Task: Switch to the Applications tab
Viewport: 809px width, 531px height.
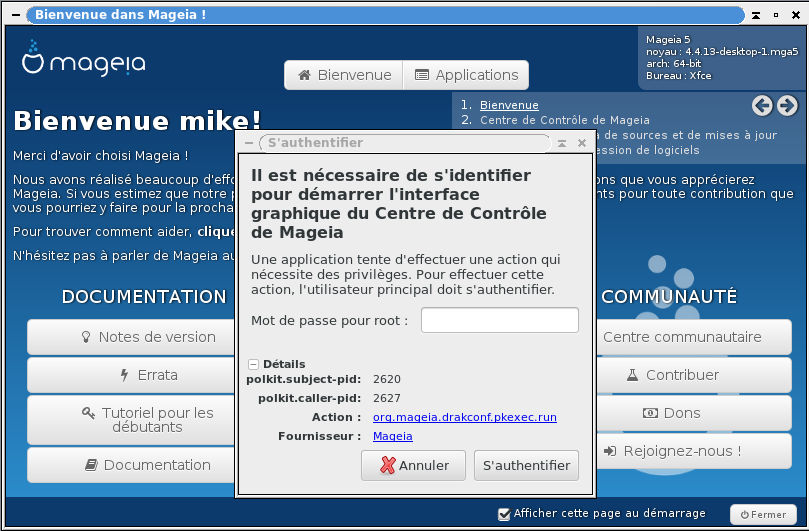Action: (x=466, y=75)
